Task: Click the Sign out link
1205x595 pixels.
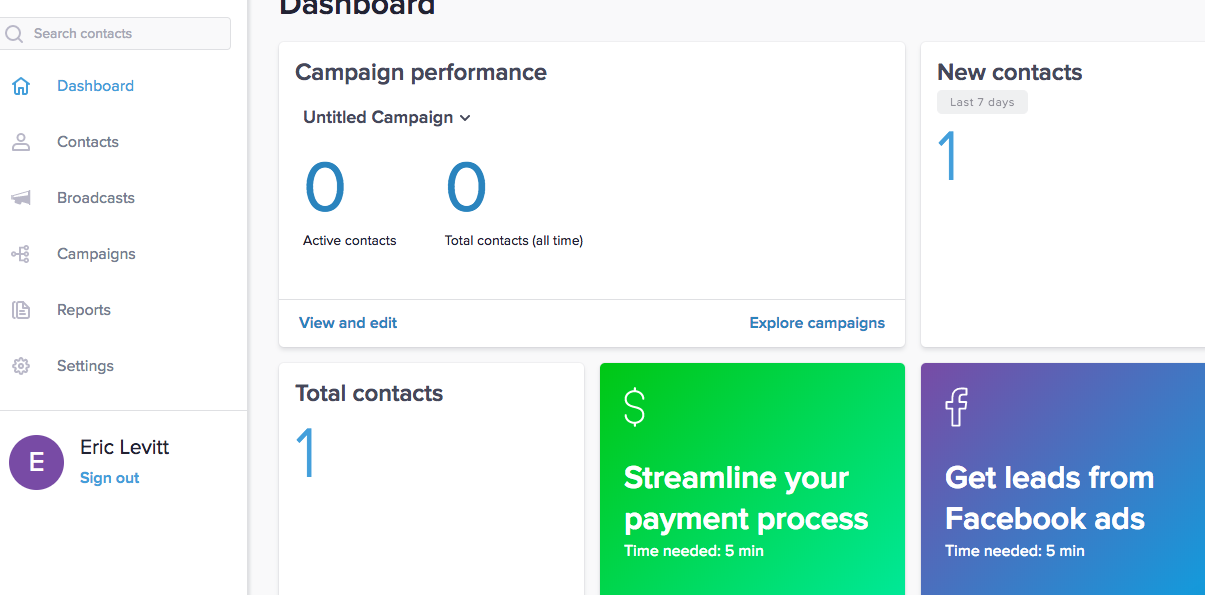Action: [x=110, y=478]
